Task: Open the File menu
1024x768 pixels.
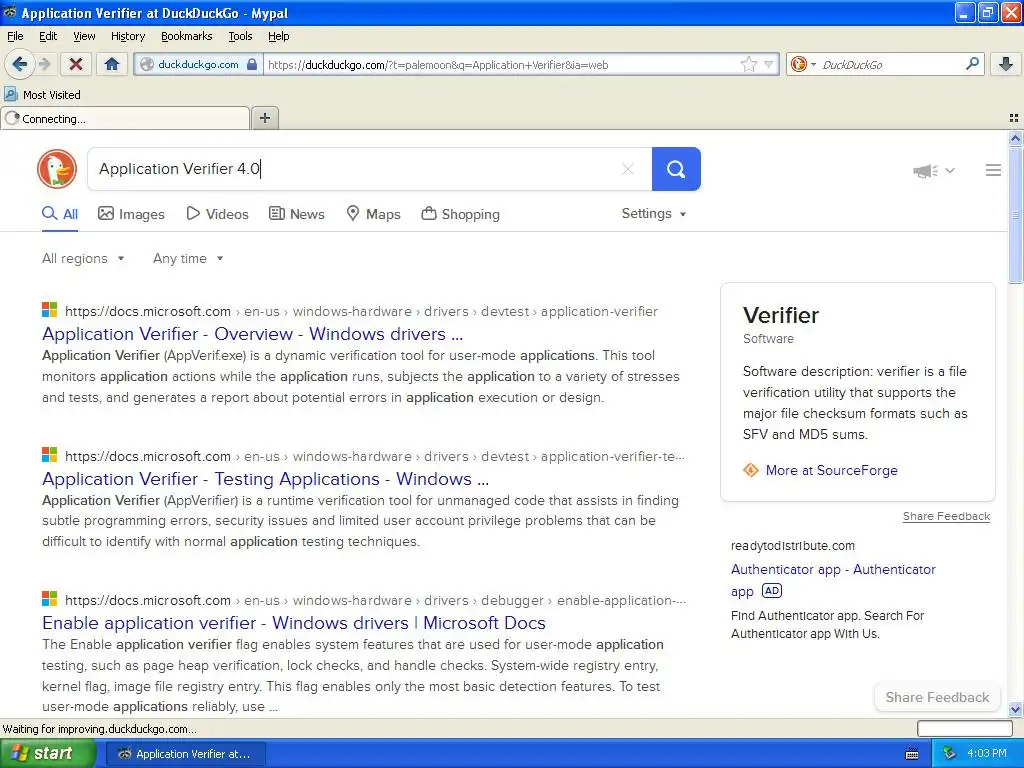Action: [15, 36]
